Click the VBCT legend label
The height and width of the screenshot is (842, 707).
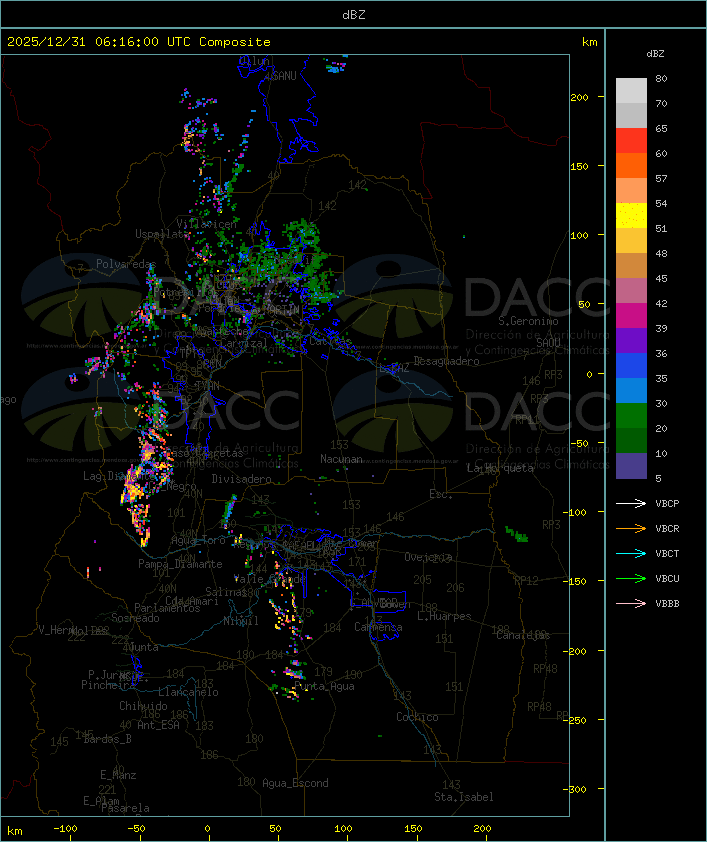coord(667,554)
